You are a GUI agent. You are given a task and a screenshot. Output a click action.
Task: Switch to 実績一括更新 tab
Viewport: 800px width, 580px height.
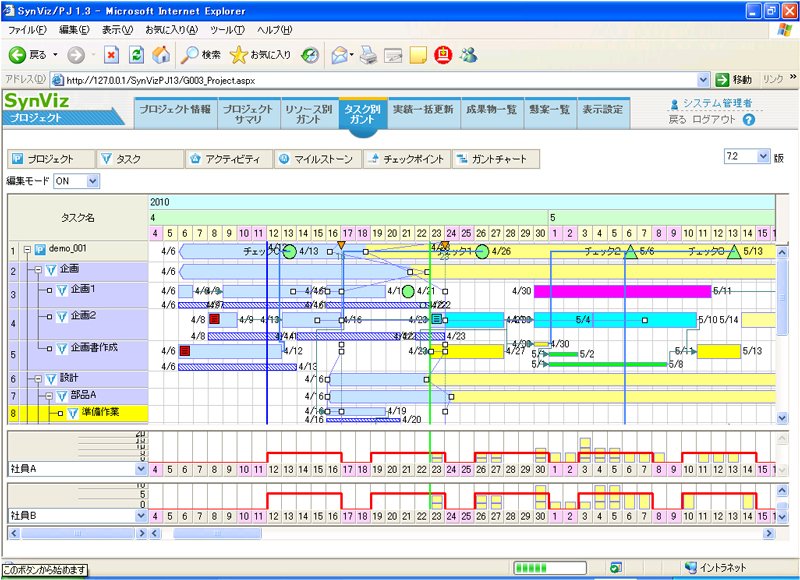[x=423, y=113]
